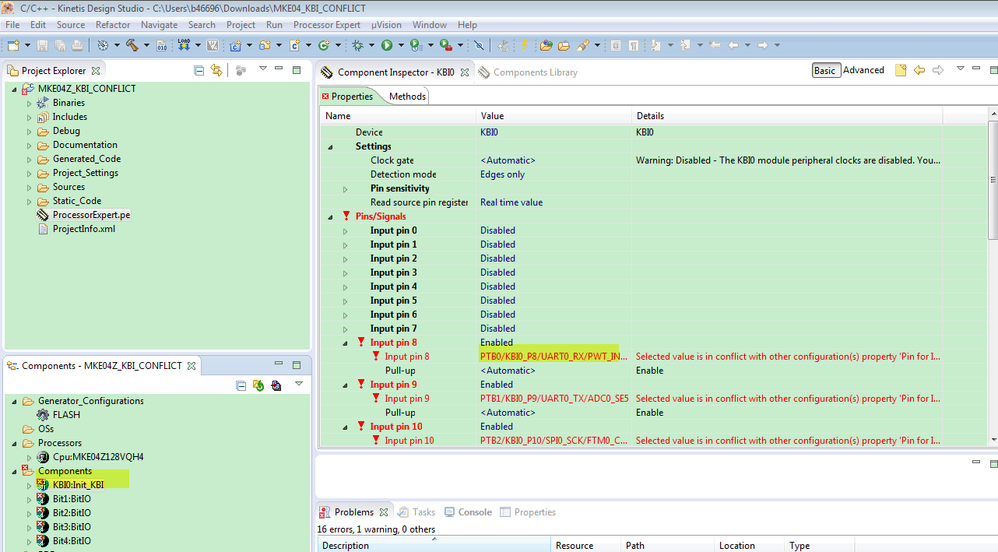Click the Back to last edit location arrow
This screenshot has height=552, width=998.
pos(715,45)
